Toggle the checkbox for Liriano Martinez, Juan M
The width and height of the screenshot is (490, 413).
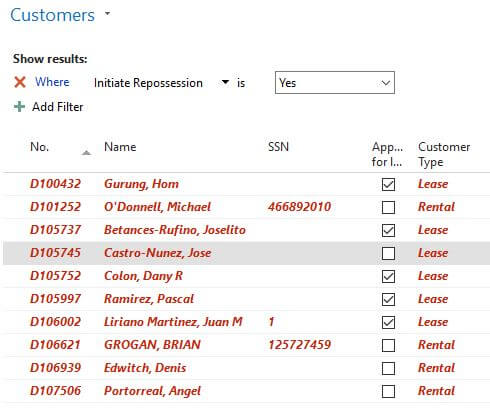(x=388, y=322)
